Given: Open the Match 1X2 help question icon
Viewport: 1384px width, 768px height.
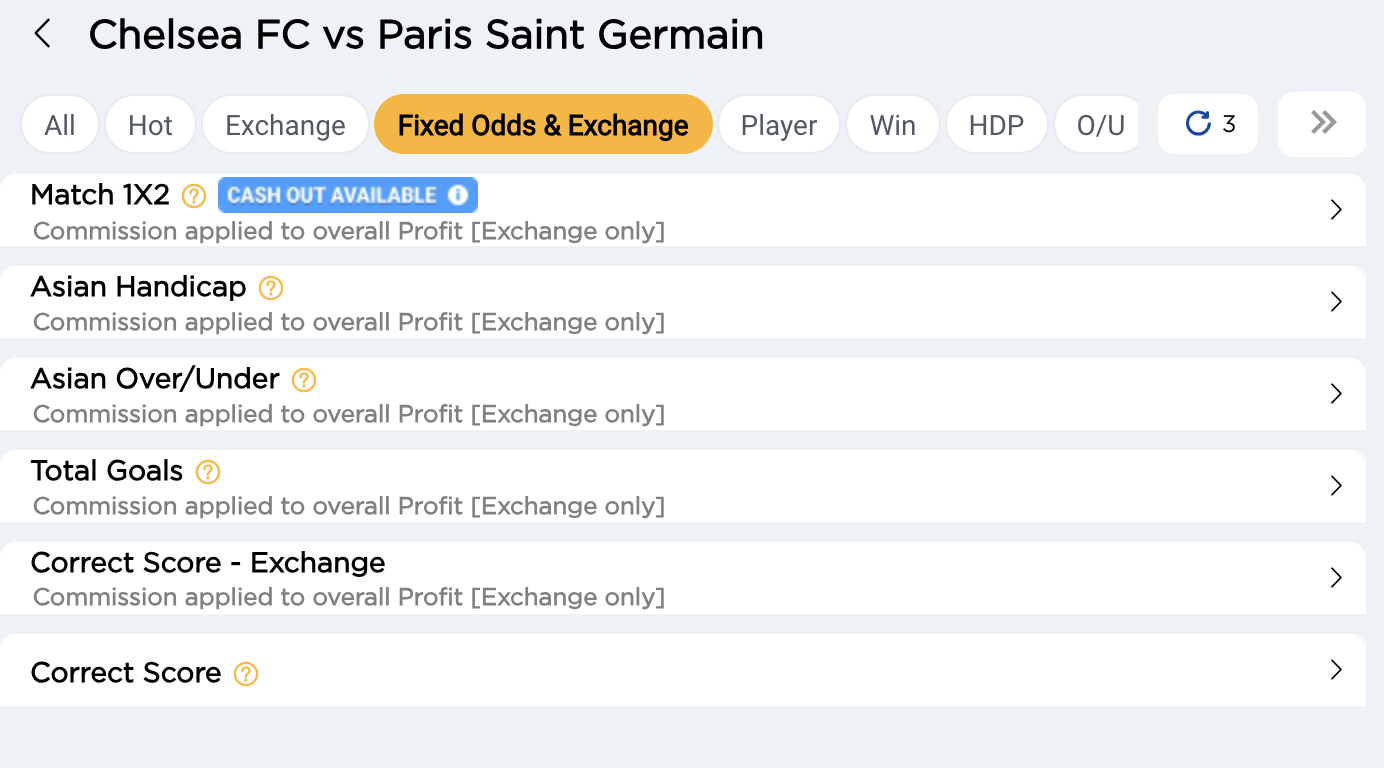Looking at the screenshot, I should click(x=194, y=196).
